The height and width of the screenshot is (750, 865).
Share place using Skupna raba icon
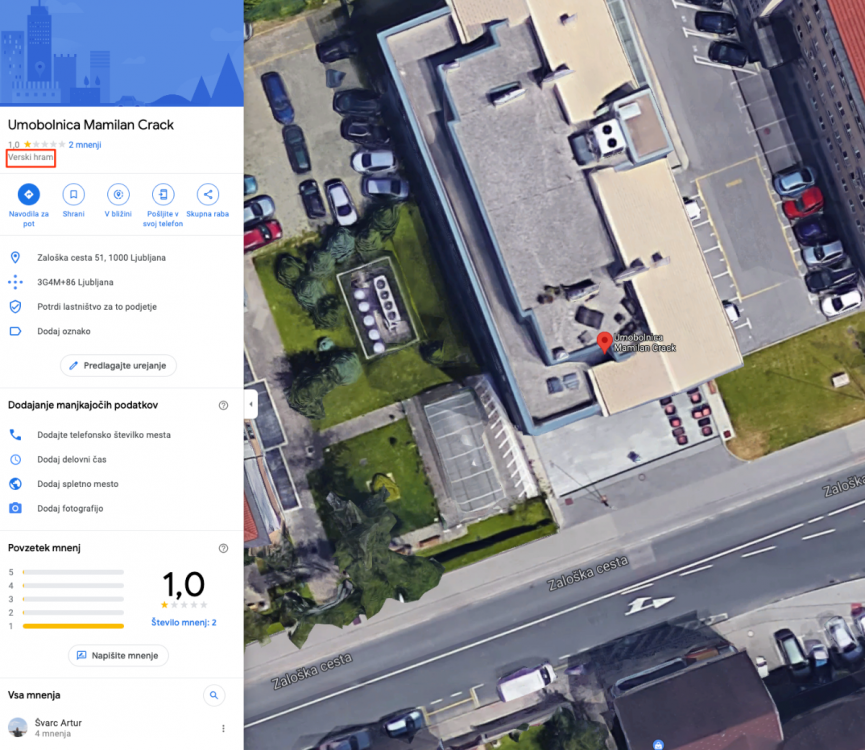click(x=207, y=194)
